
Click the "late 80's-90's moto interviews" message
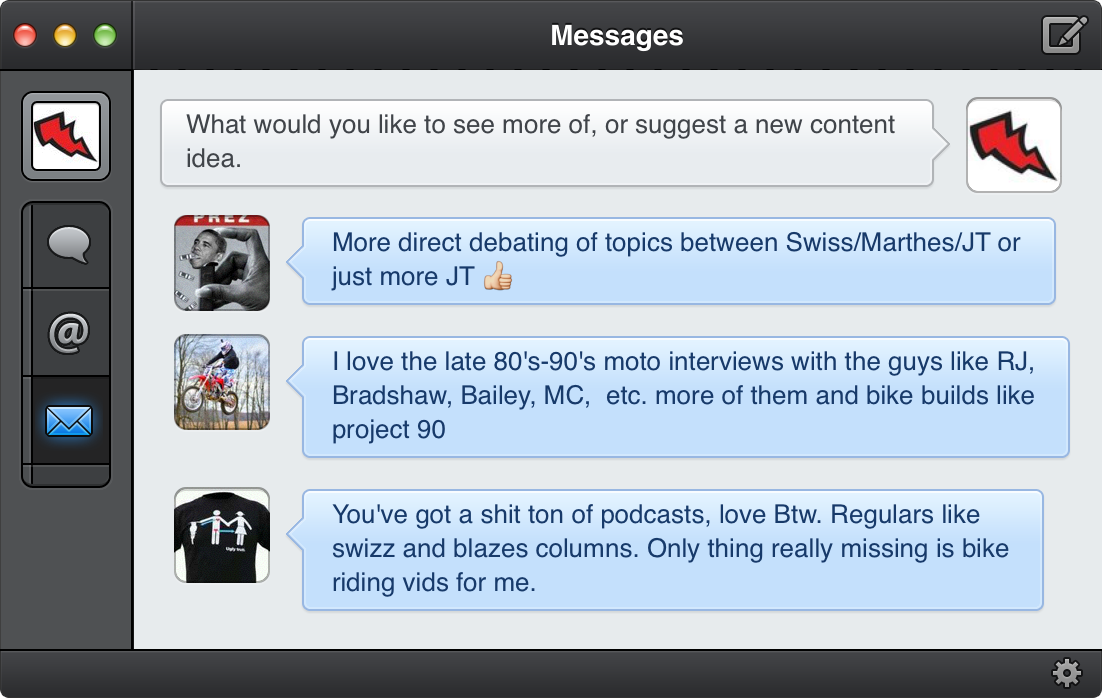[x=685, y=396]
